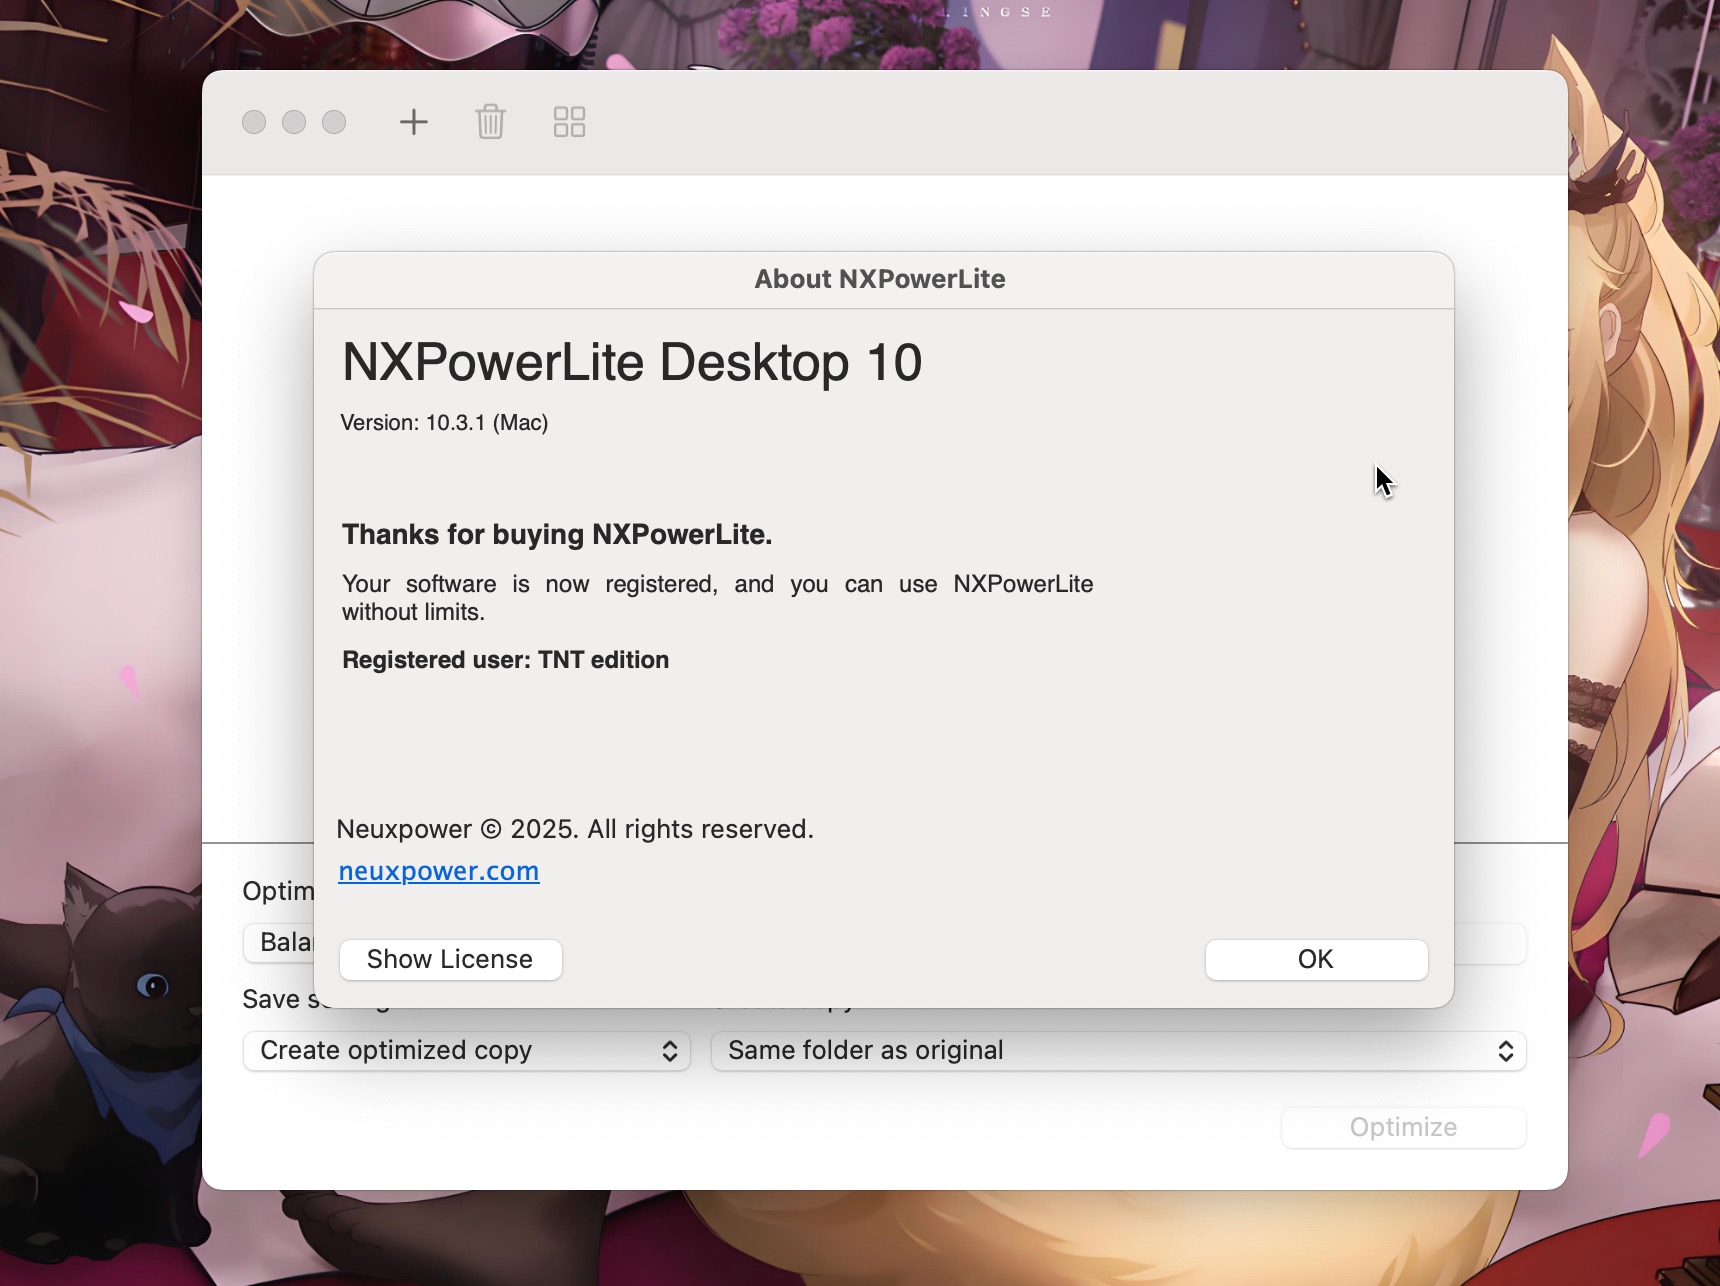The image size is (1720, 1286).
Task: Click the trash delete icon in toolbar
Action: click(491, 122)
